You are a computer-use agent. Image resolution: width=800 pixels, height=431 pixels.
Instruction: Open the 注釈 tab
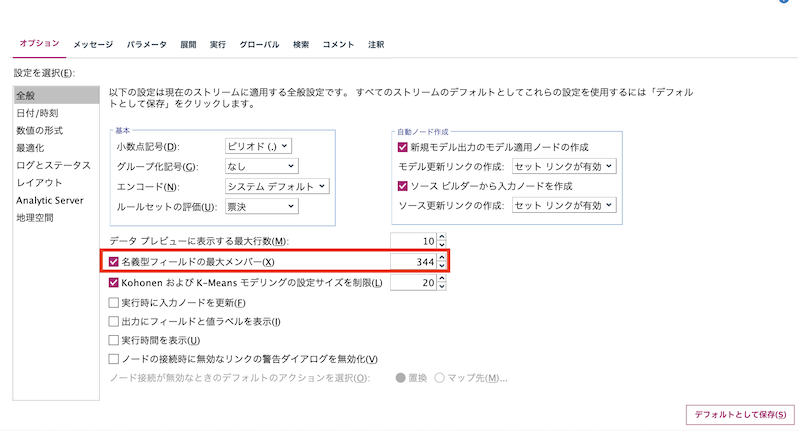pyautogui.click(x=376, y=45)
